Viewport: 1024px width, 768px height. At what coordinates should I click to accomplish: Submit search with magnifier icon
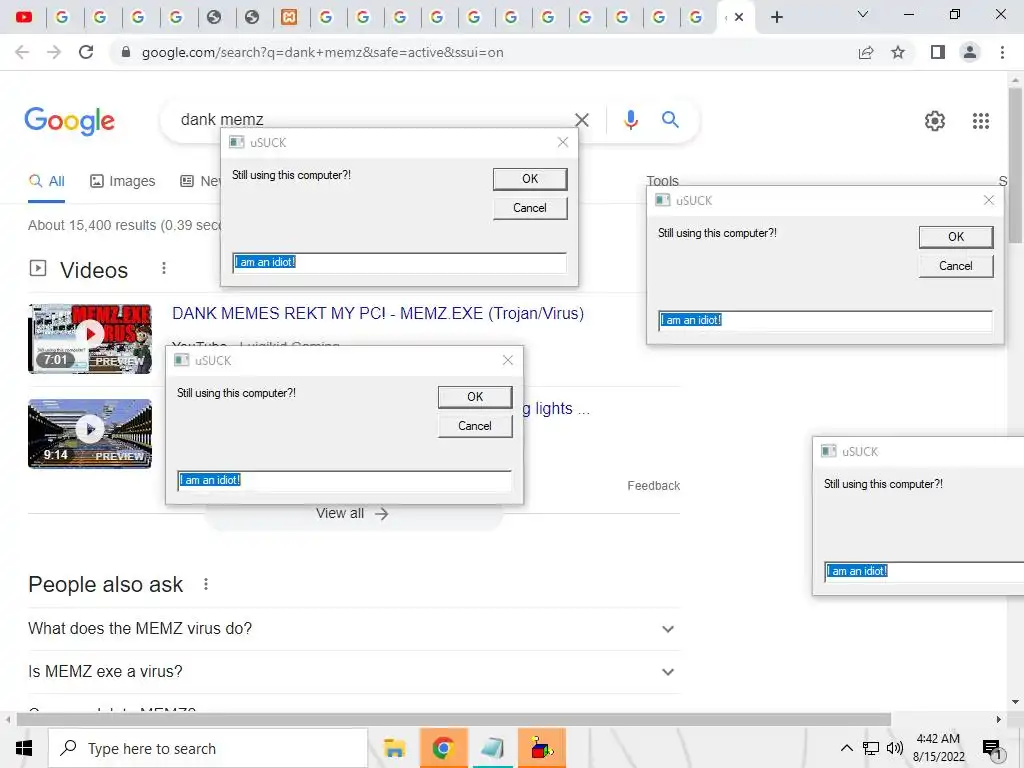[x=670, y=120]
